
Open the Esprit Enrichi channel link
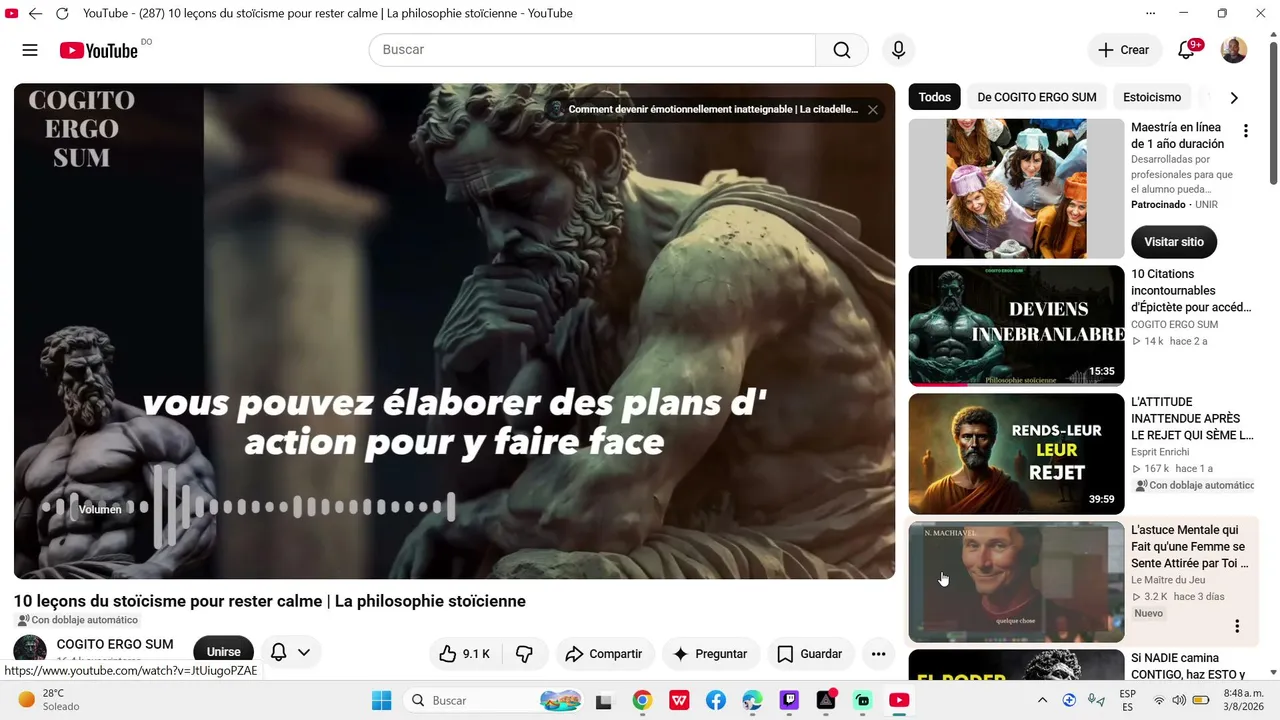click(1161, 452)
